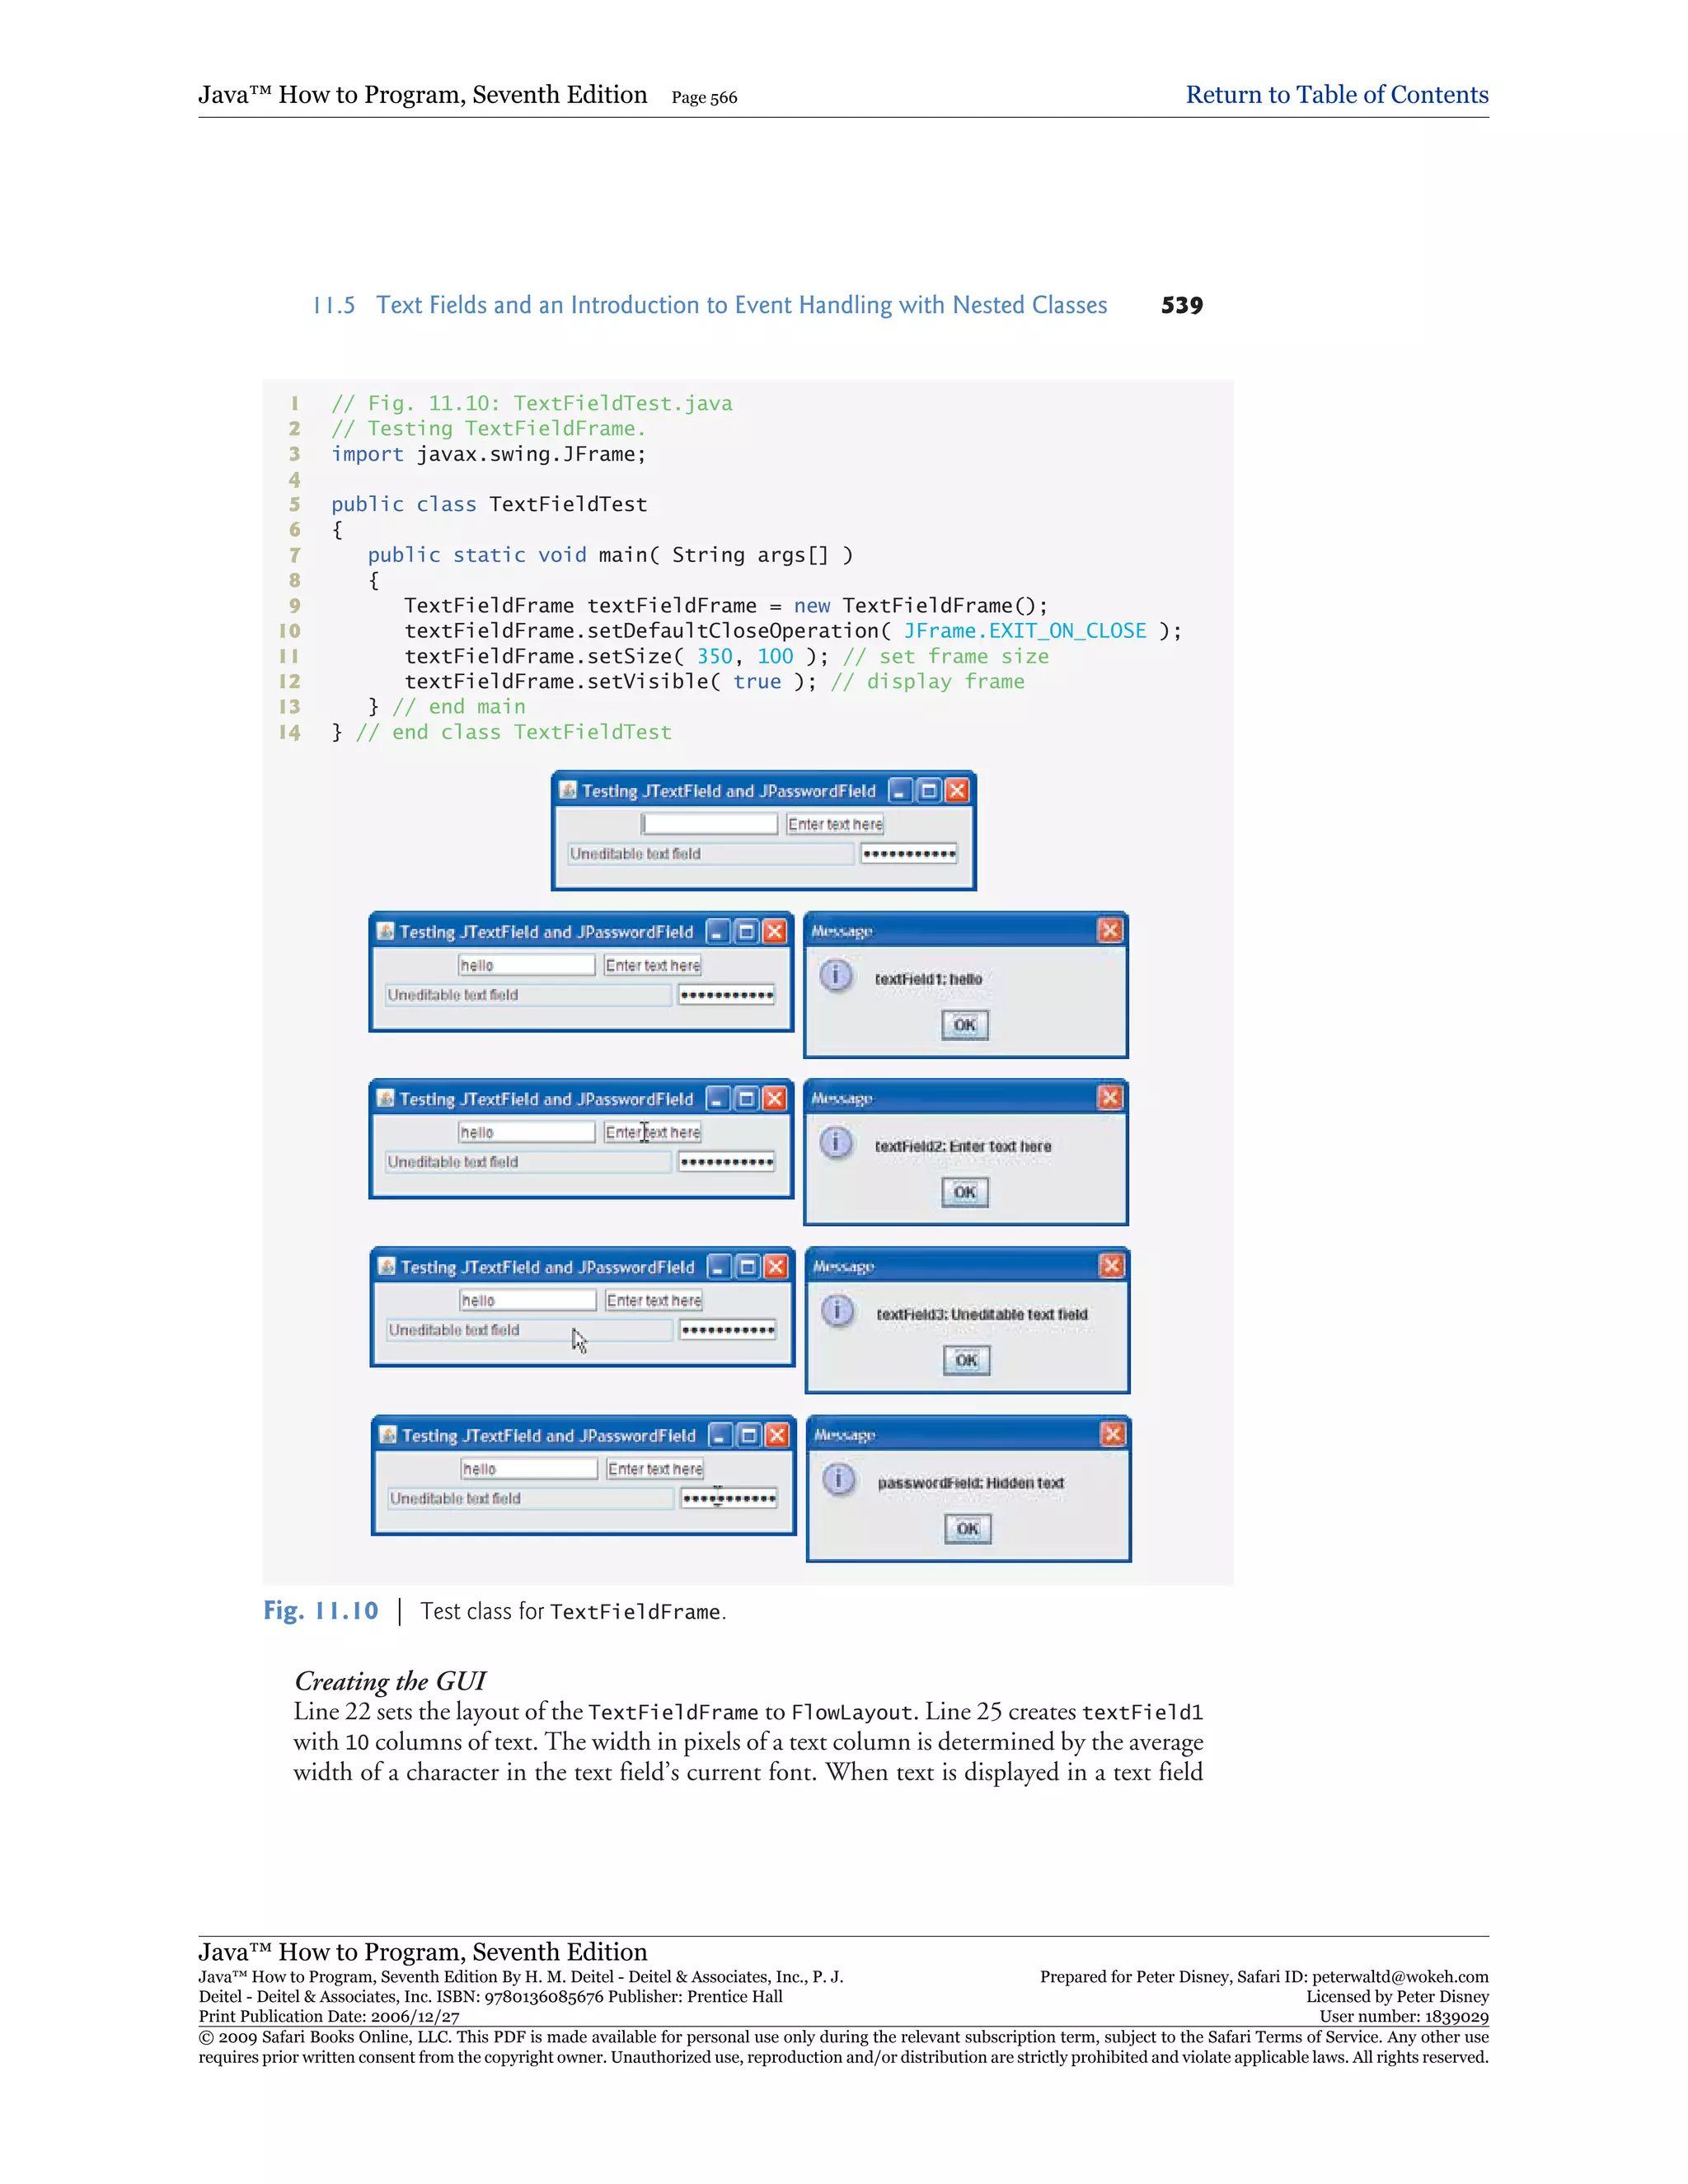Click Uneditable text field in bottom window
This screenshot has height=2184, width=1688.
(x=530, y=1498)
